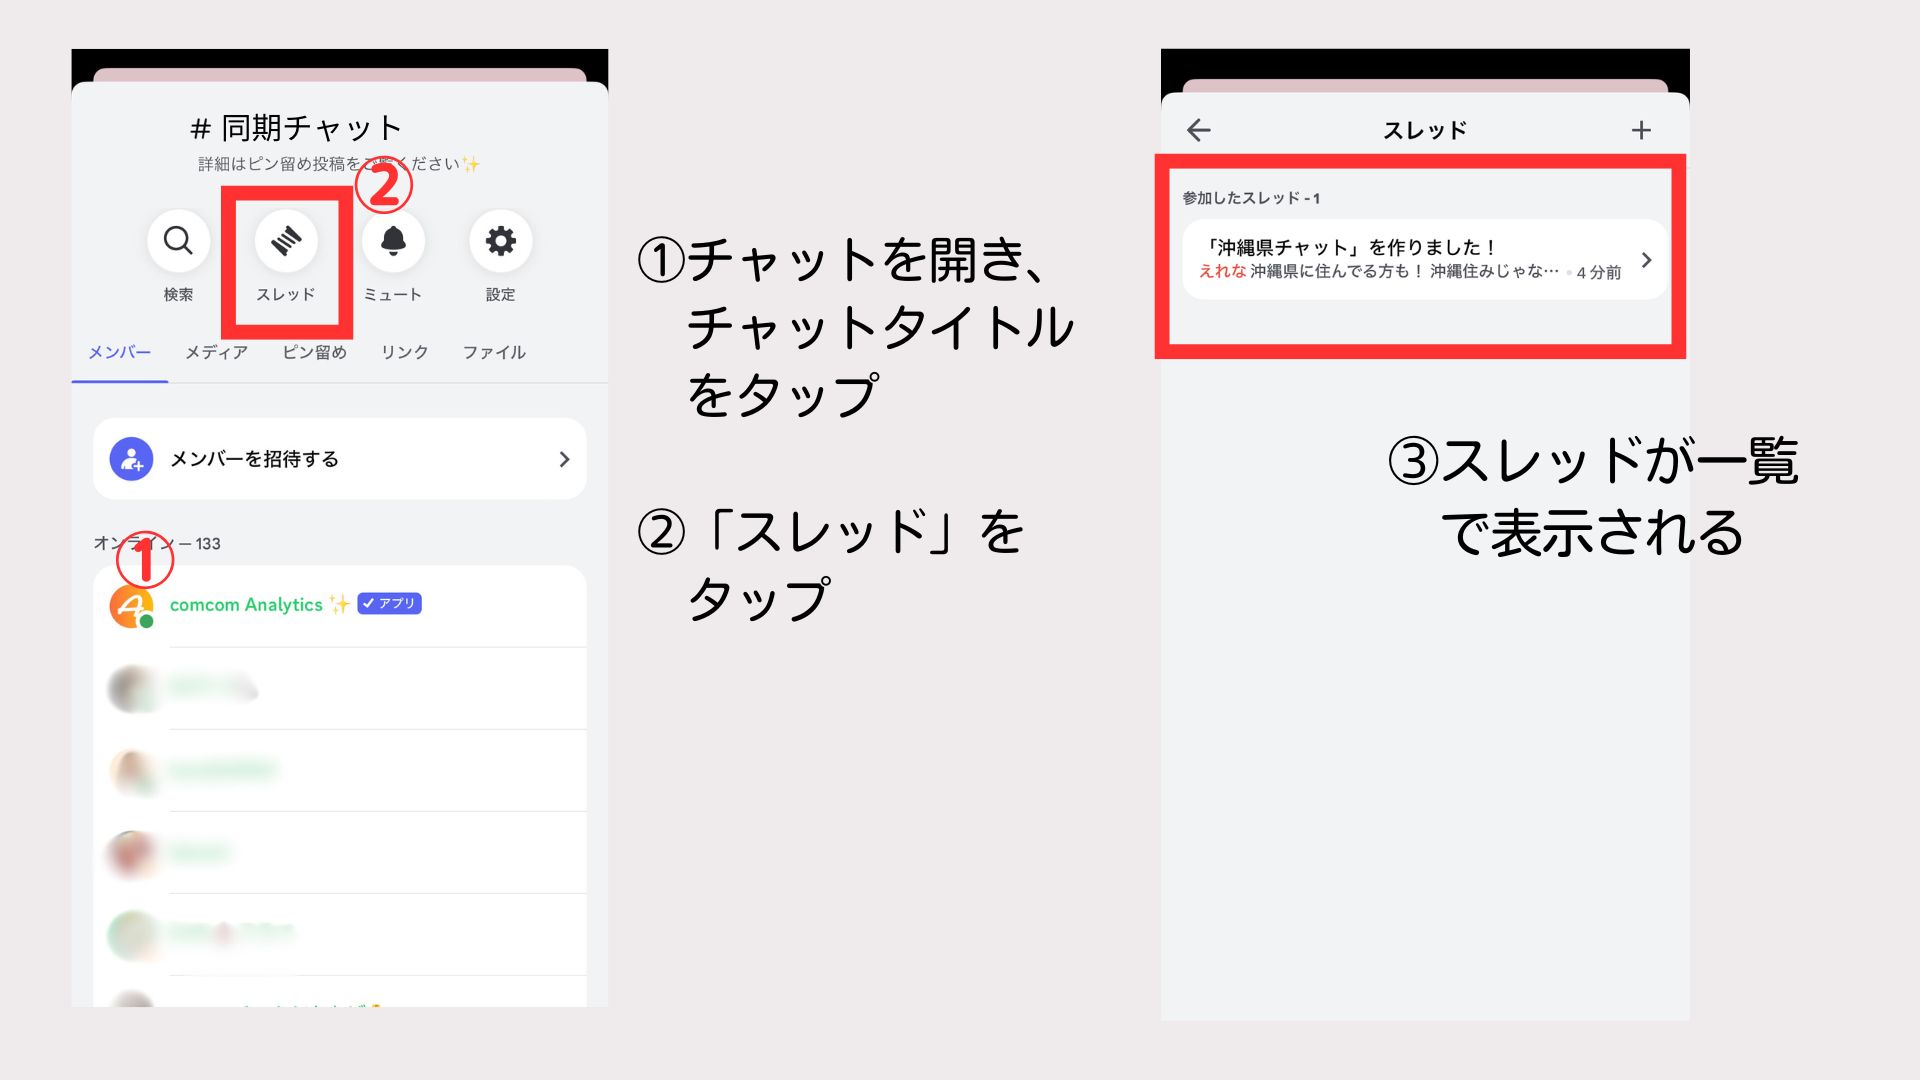Expand the 沖縄県チャット thread's chevron
The height and width of the screenshot is (1080, 1920).
pyautogui.click(x=1646, y=260)
